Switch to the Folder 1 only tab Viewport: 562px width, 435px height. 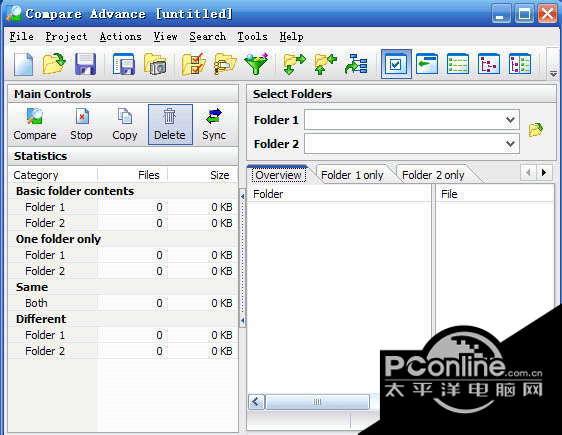pyautogui.click(x=352, y=175)
